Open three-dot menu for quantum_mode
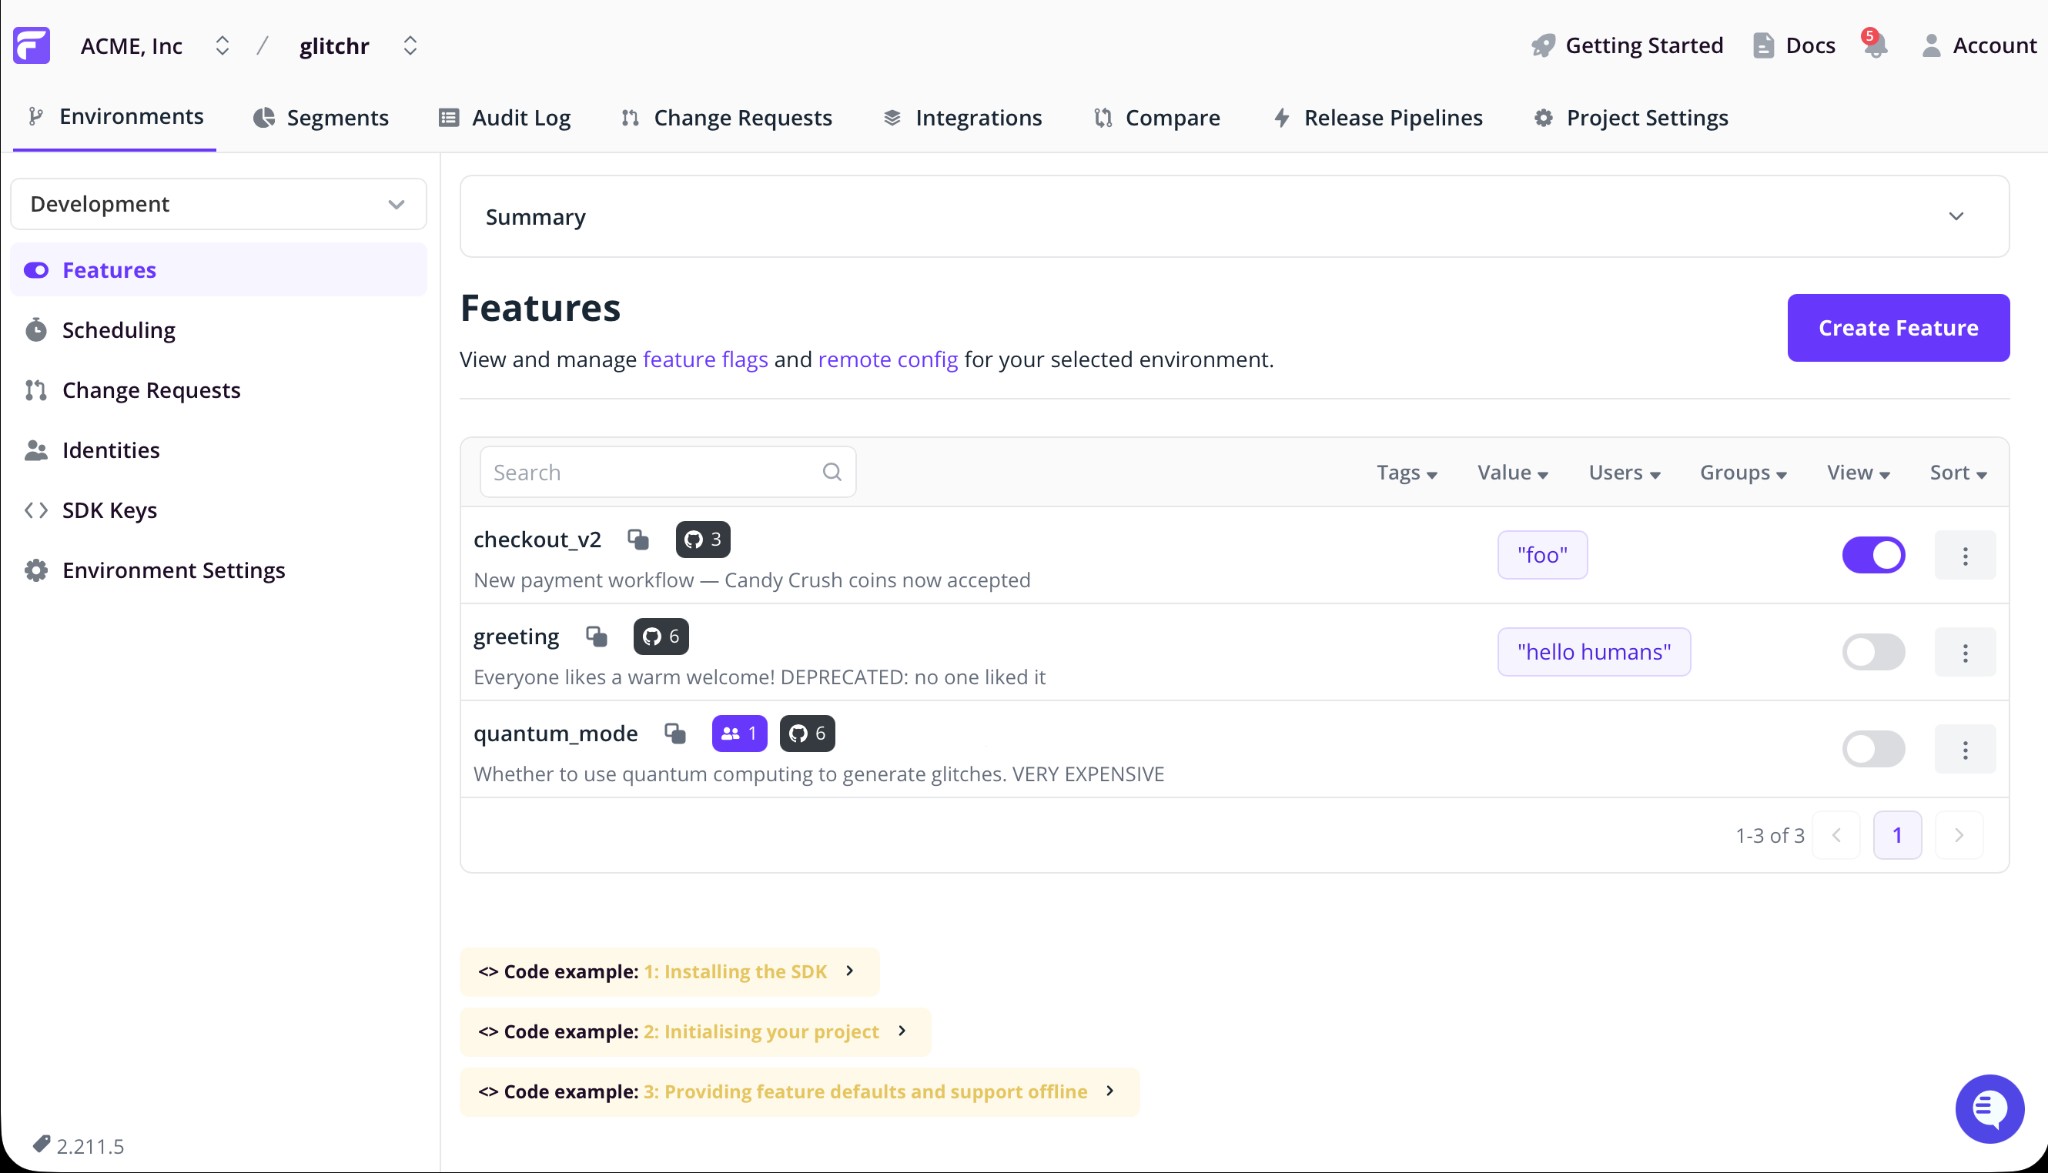 [1964, 750]
